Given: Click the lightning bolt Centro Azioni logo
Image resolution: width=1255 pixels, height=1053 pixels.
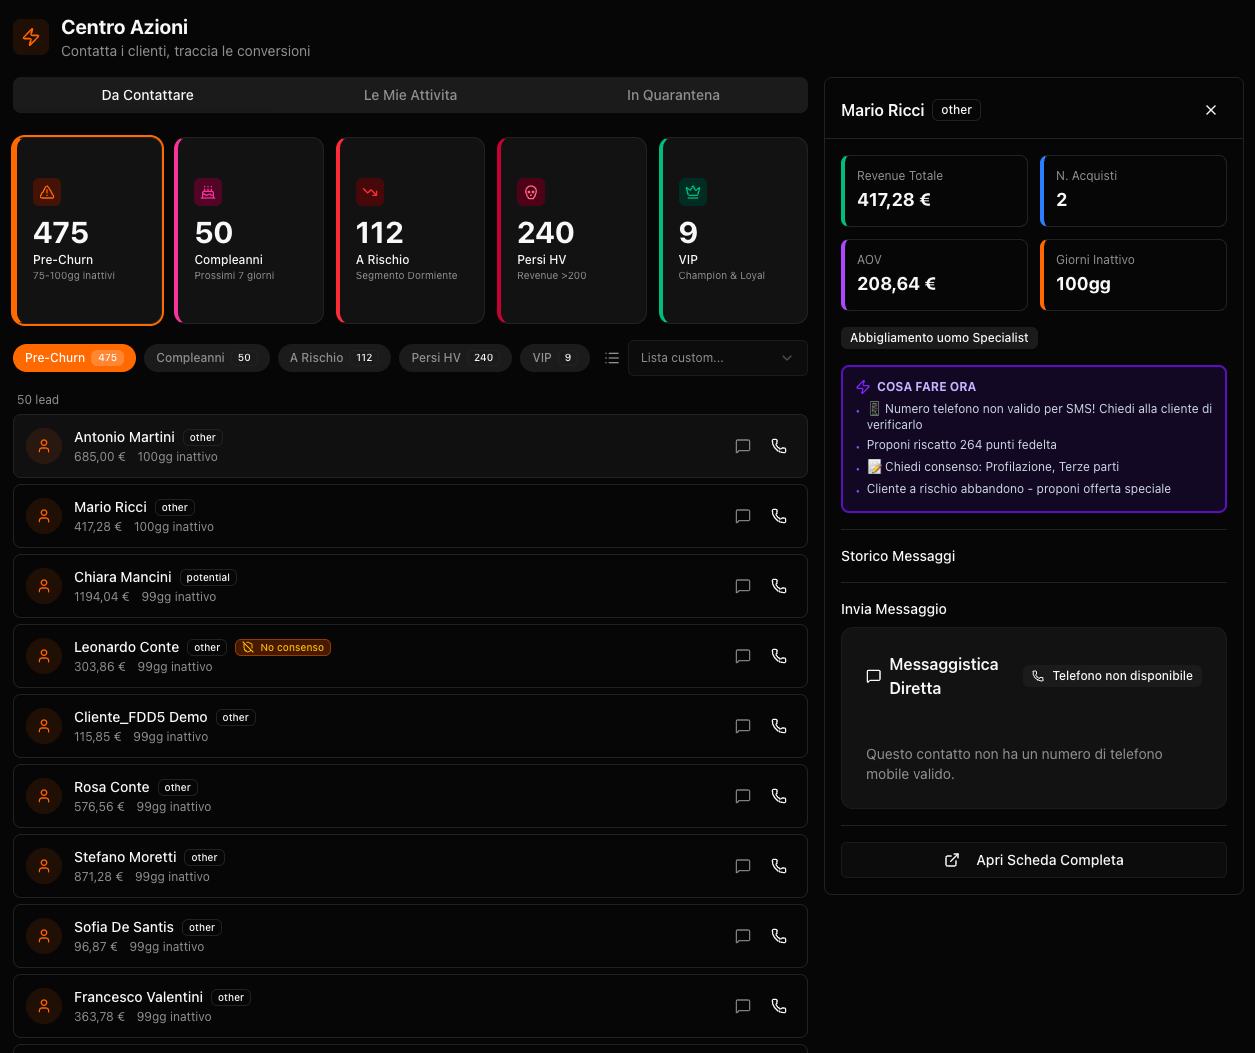Looking at the screenshot, I should 31,38.
